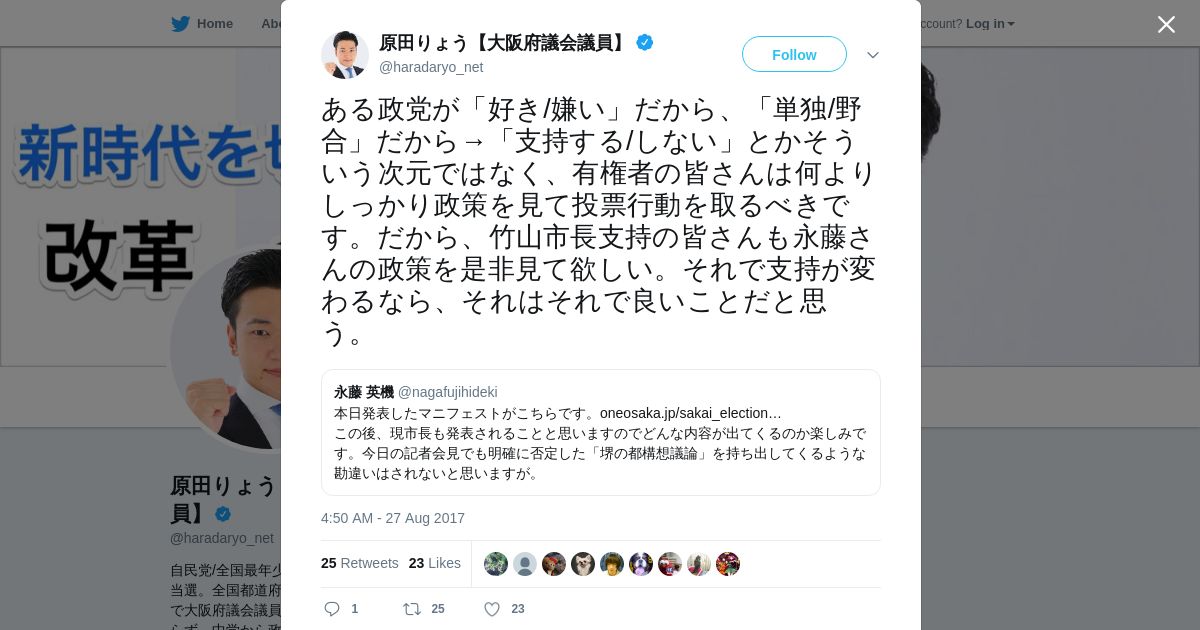Click the retweet arrows icon
Image resolution: width=1200 pixels, height=630 pixels.
411,609
